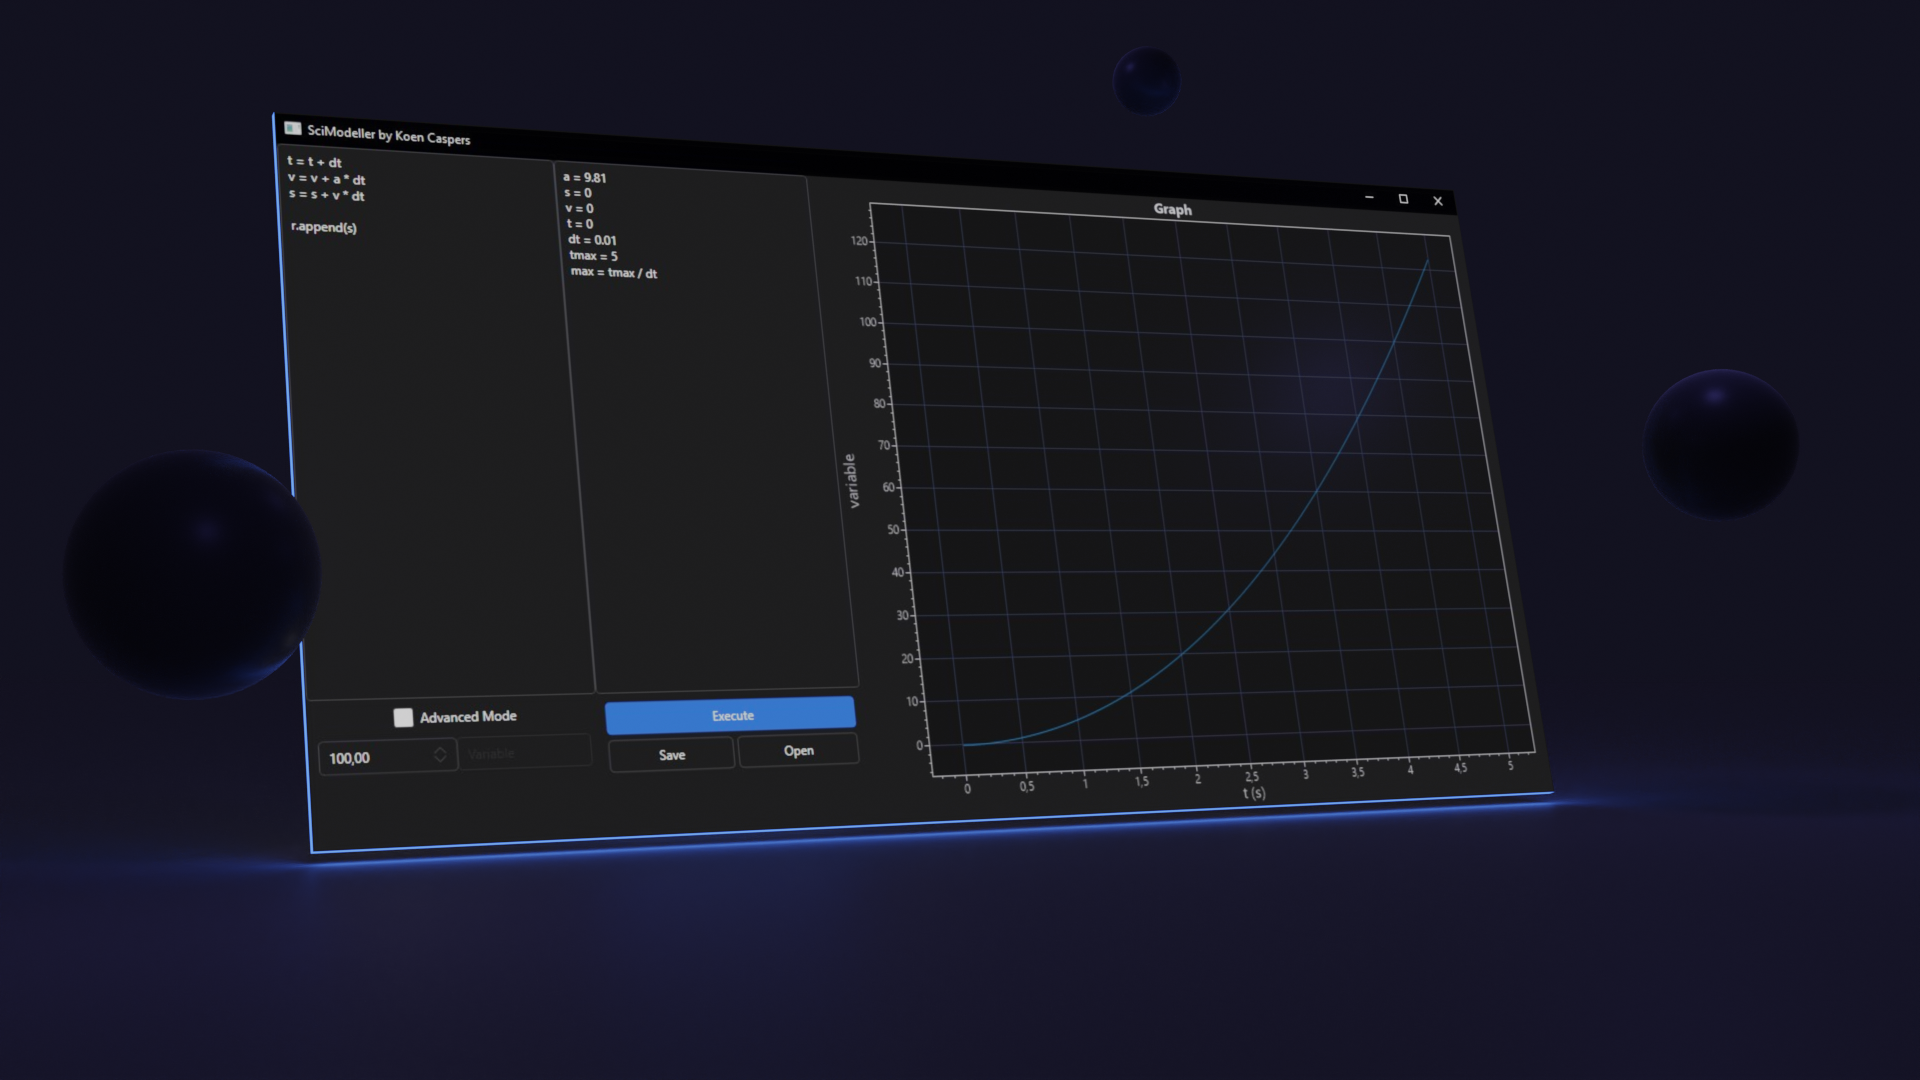Click the Open button
1920x1080 pixels.
coord(798,751)
